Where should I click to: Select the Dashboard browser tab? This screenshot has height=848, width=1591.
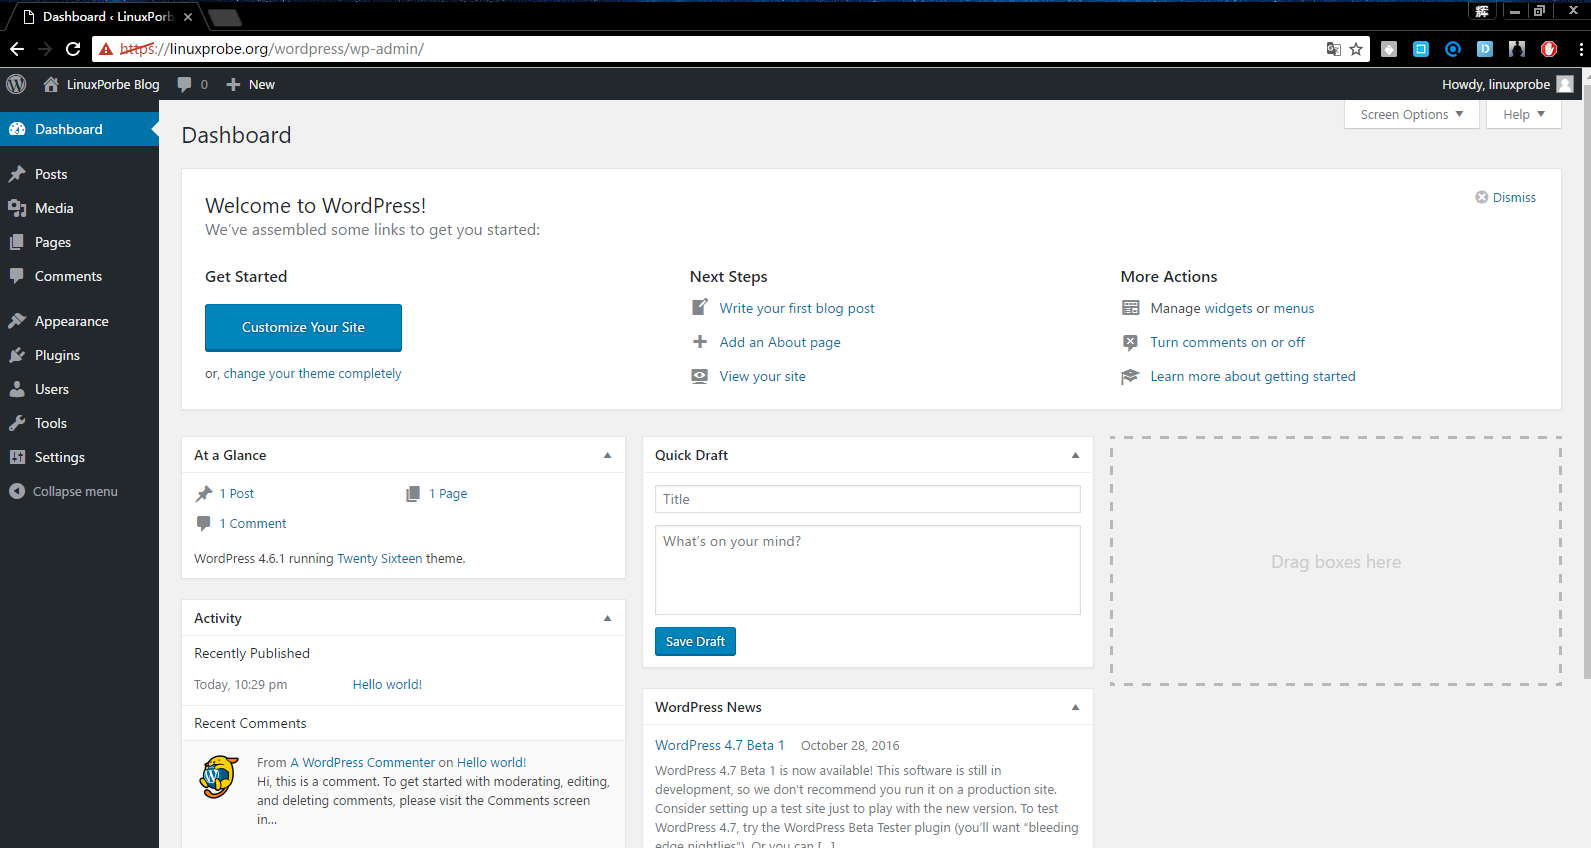[x=106, y=17]
